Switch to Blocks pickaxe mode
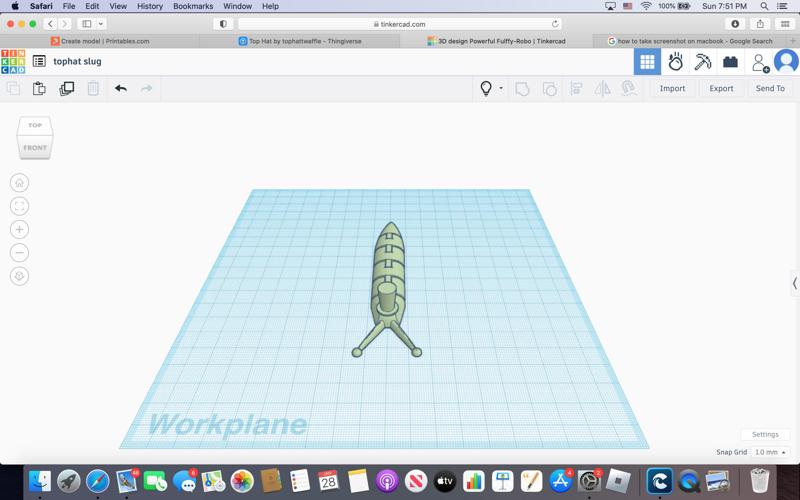This screenshot has width=800, height=500. [703, 62]
